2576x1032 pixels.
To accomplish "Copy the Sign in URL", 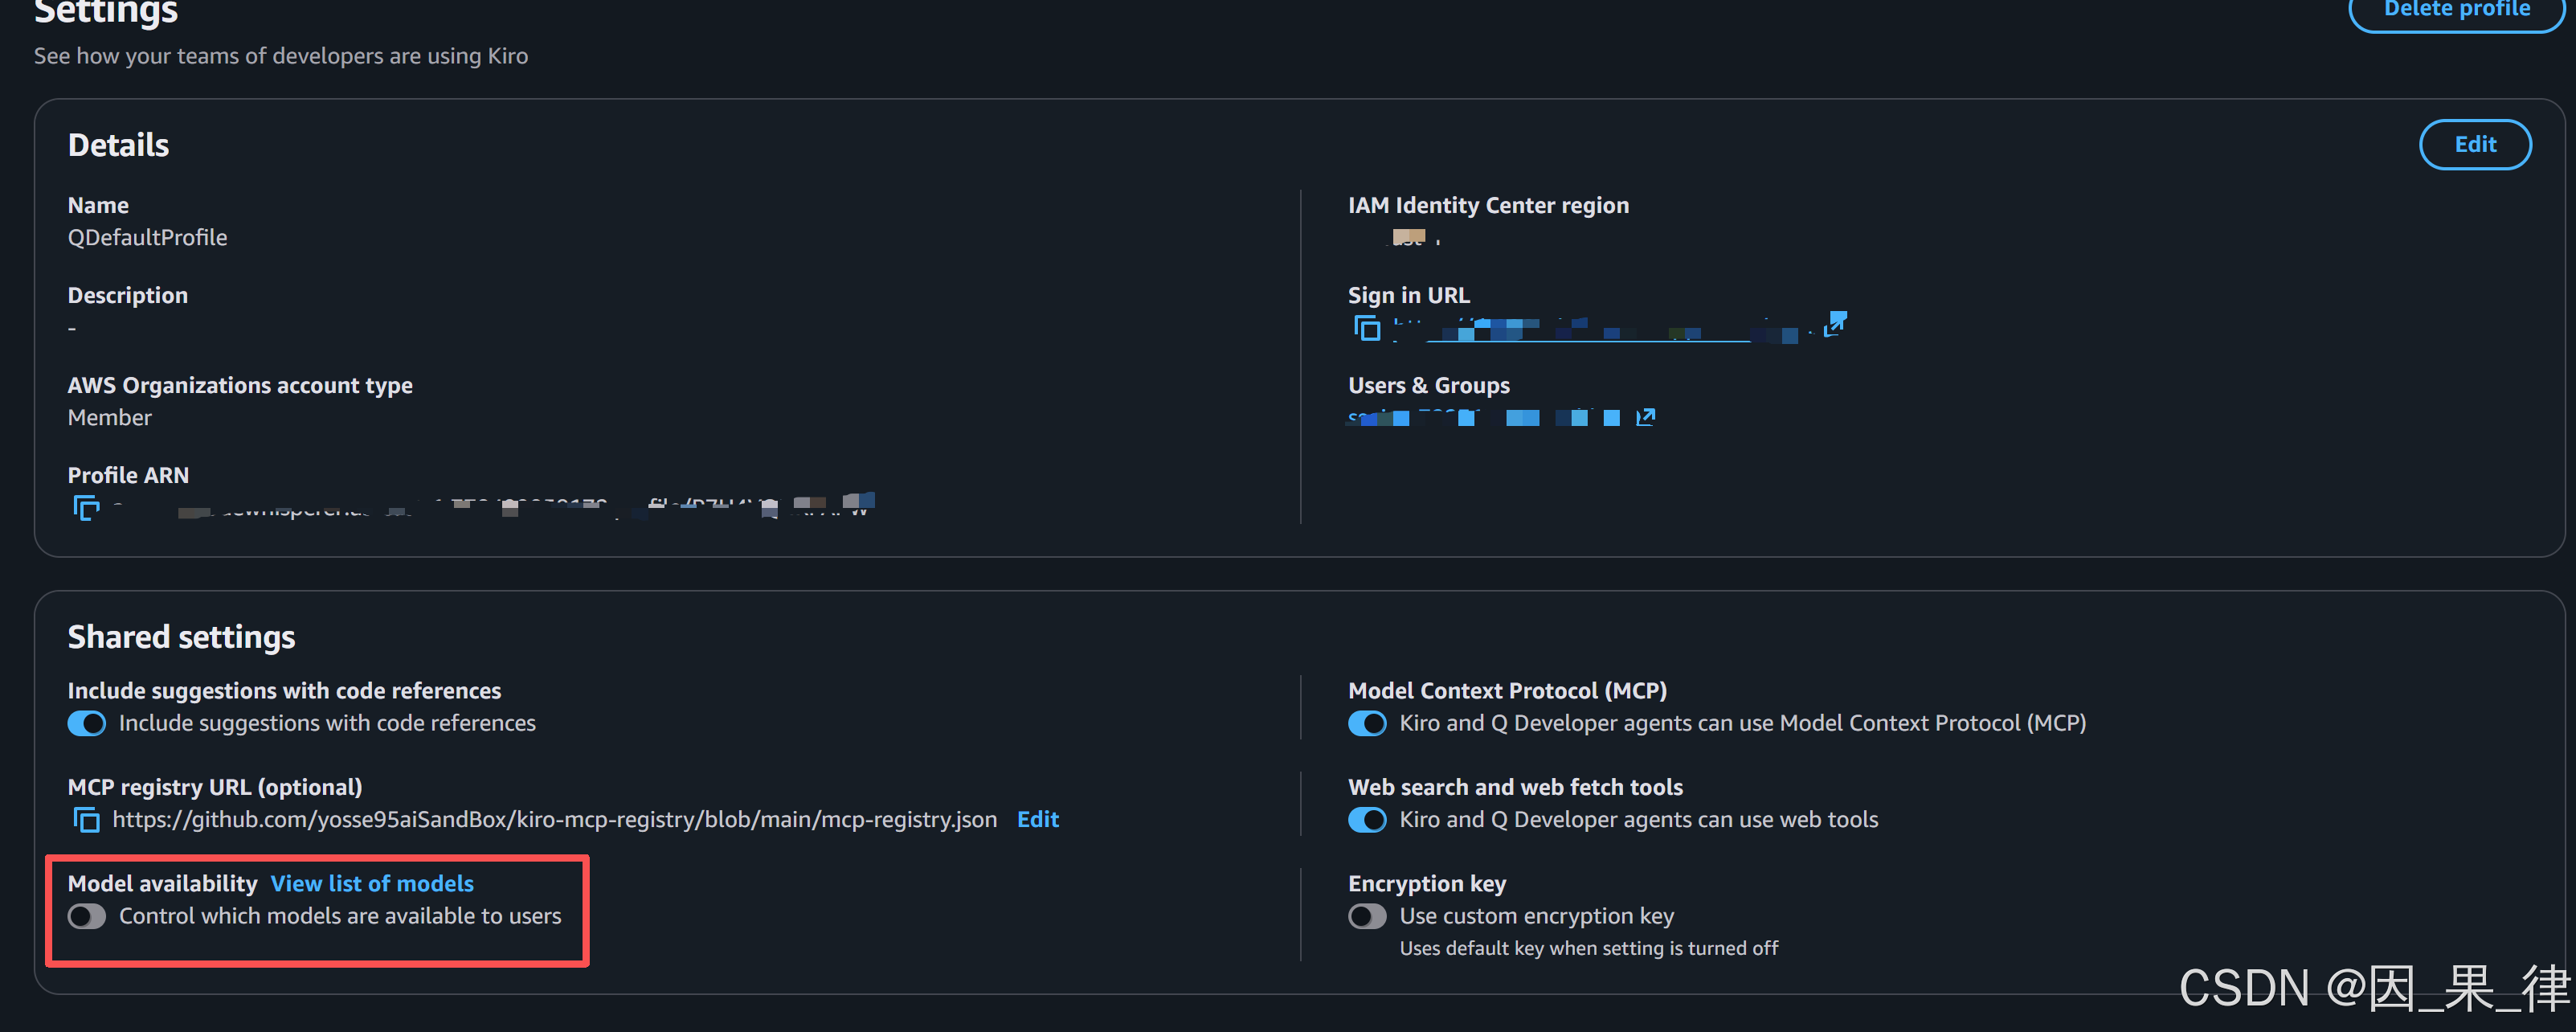I will coord(1366,327).
